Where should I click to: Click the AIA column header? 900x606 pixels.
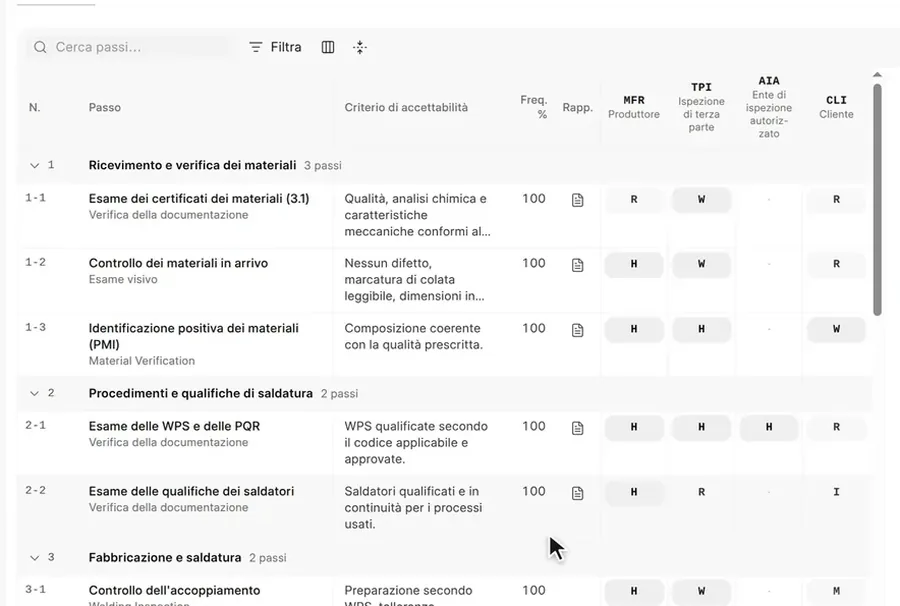pyautogui.click(x=769, y=107)
